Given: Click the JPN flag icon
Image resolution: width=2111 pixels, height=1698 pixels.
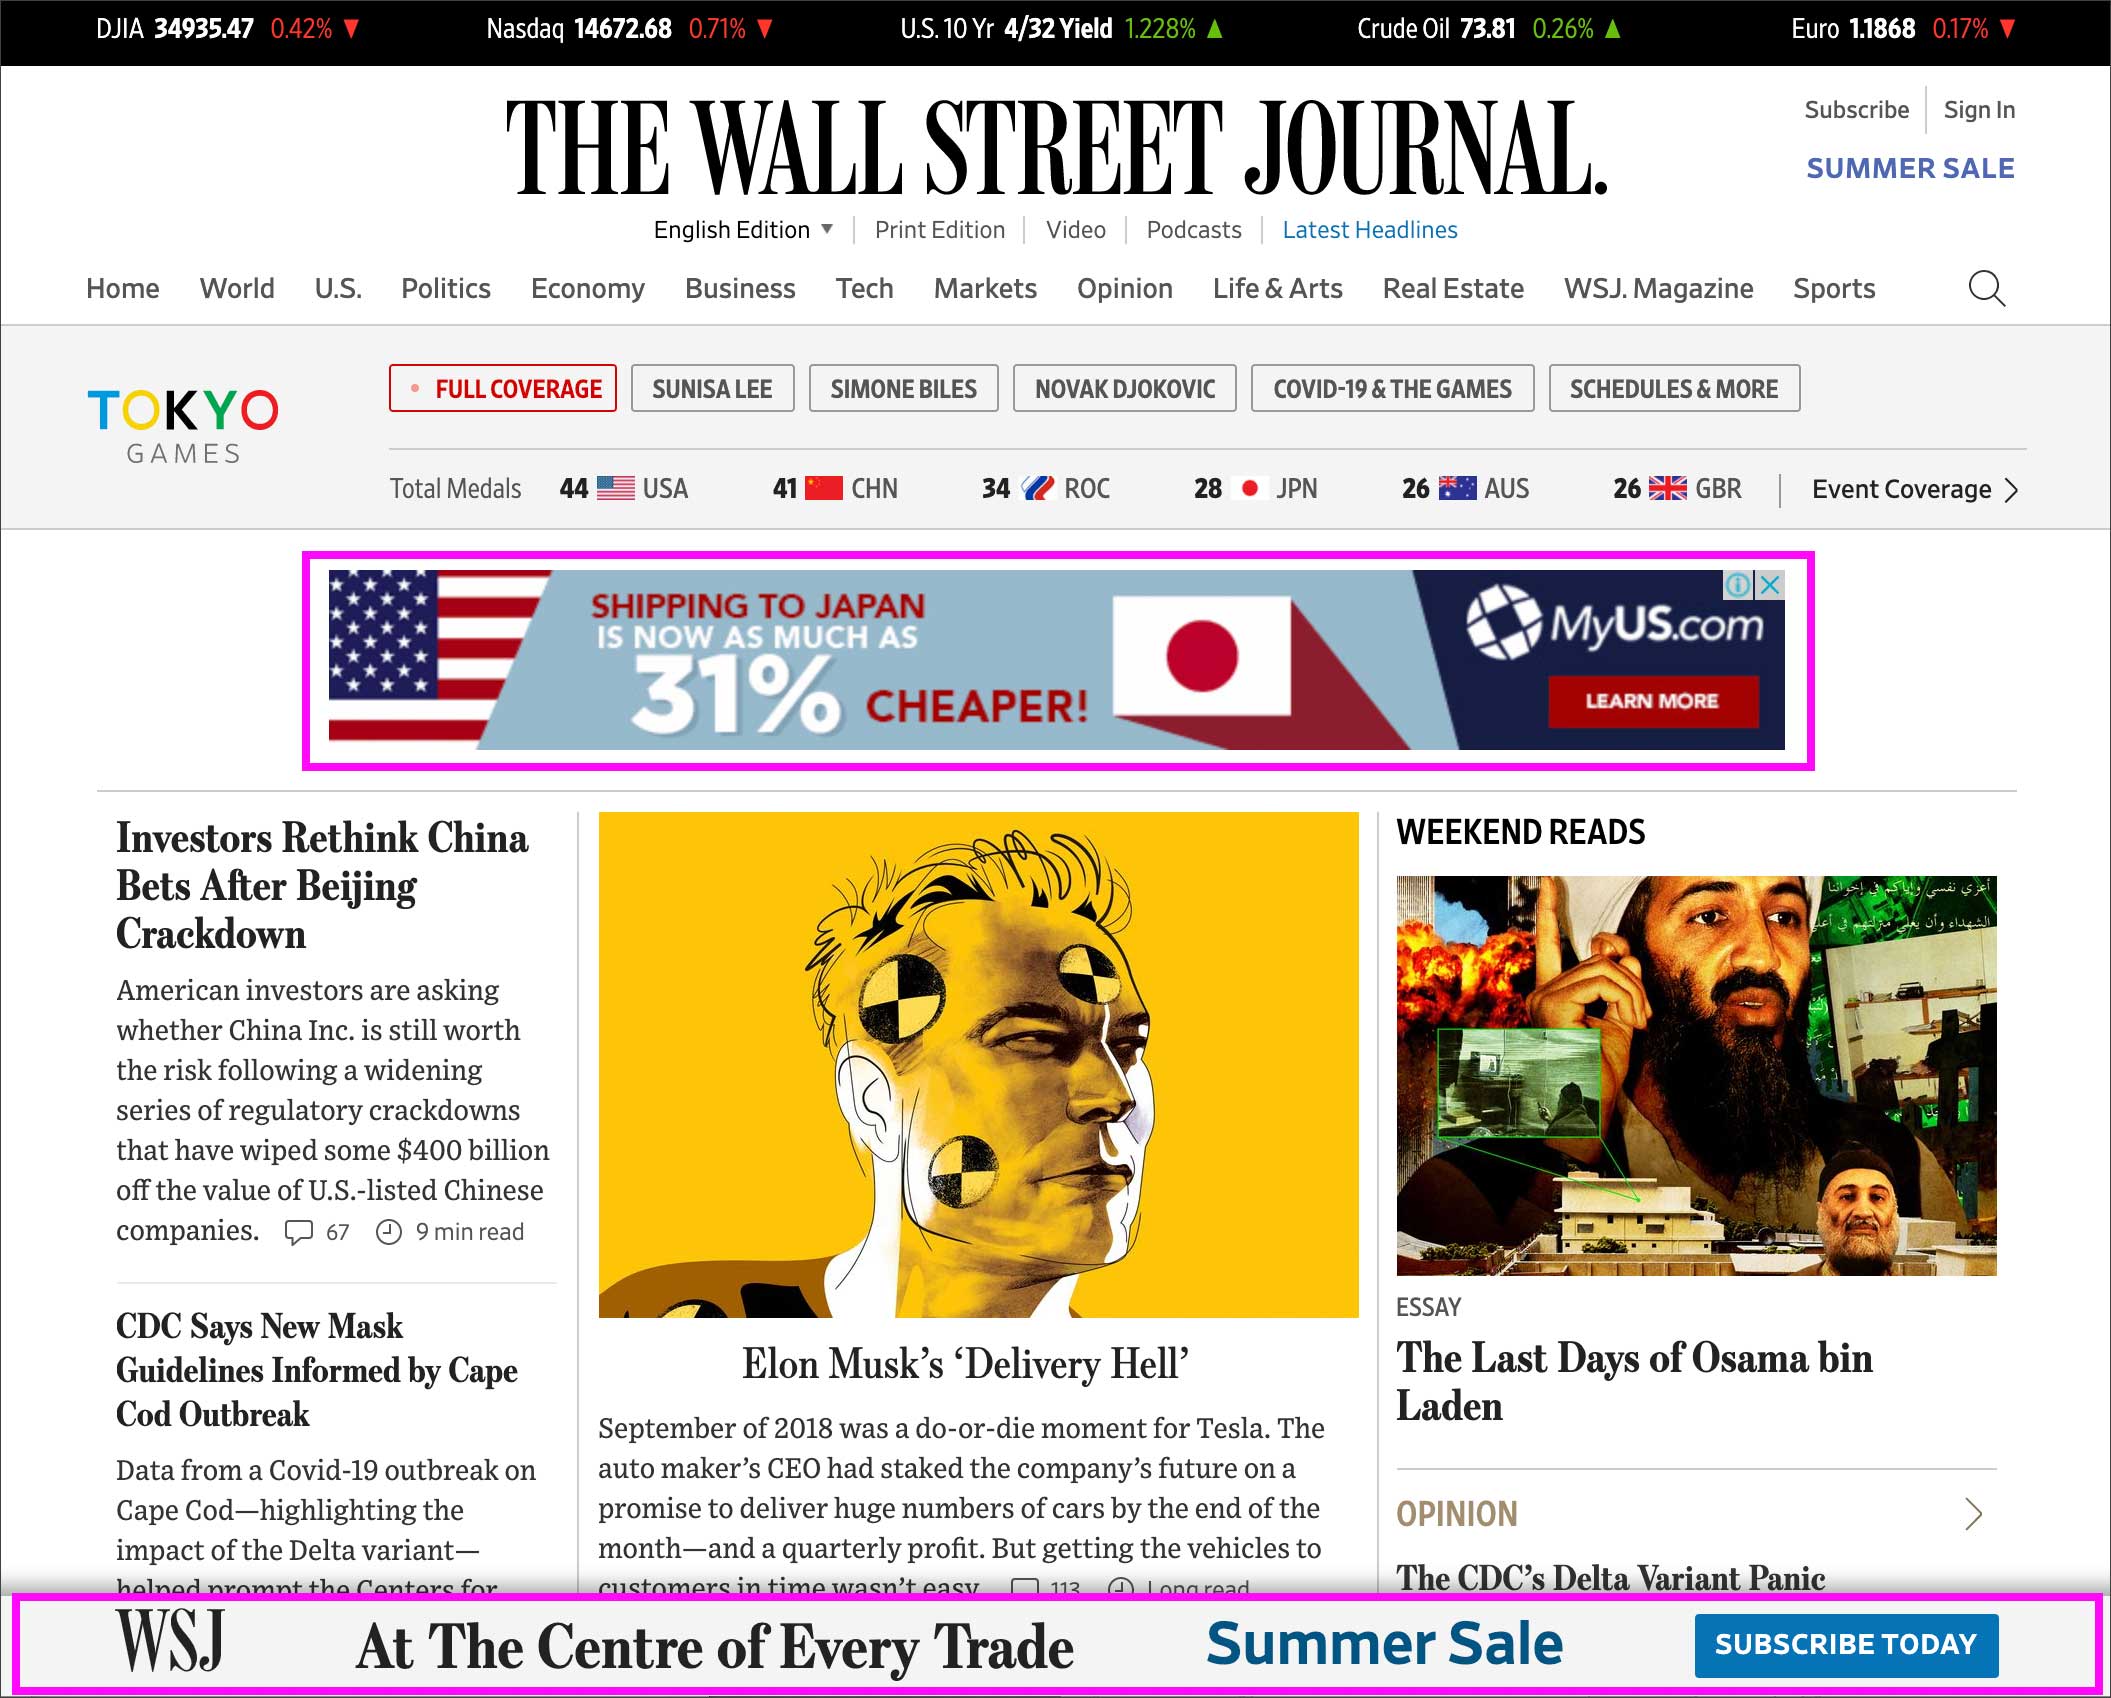Looking at the screenshot, I should click(x=1249, y=488).
